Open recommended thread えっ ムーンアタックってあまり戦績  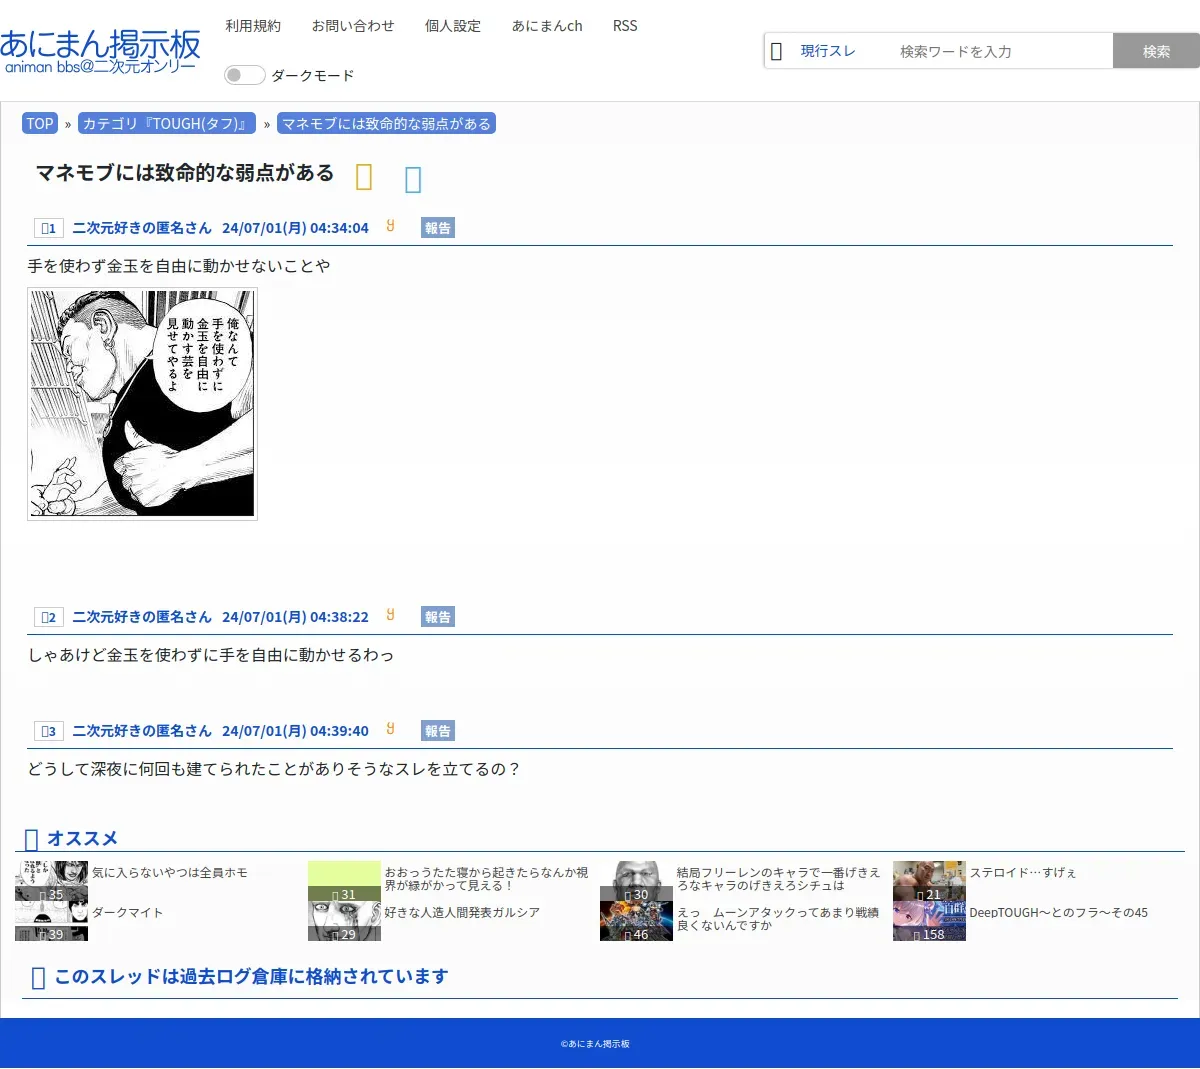pyautogui.click(x=778, y=919)
